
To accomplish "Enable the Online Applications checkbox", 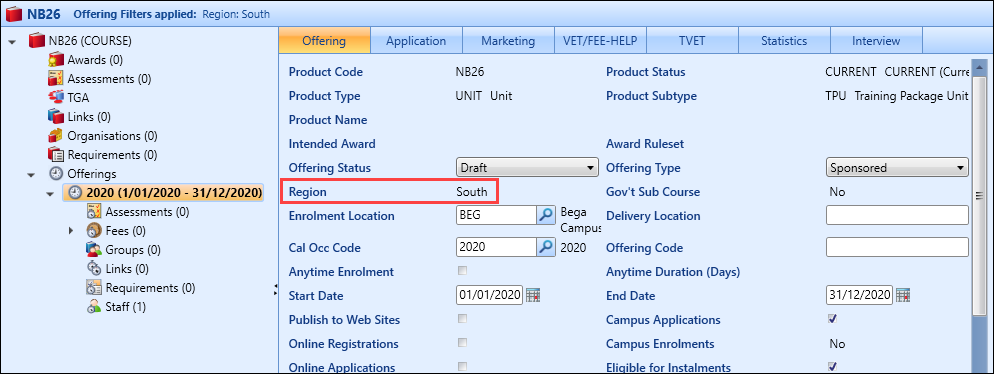I will point(463,366).
